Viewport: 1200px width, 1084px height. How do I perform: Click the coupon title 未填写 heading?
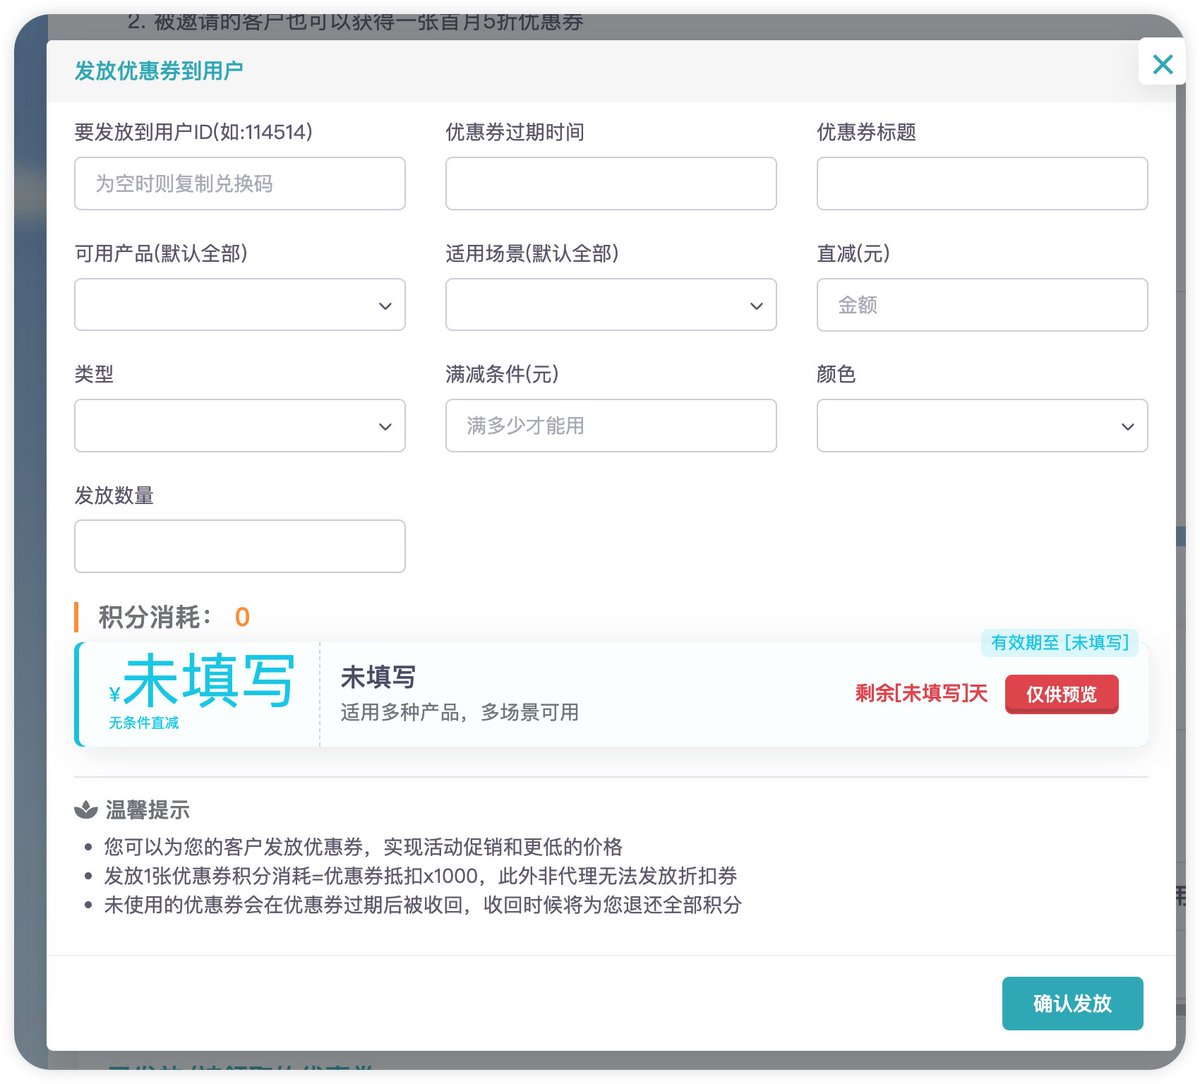[378, 677]
